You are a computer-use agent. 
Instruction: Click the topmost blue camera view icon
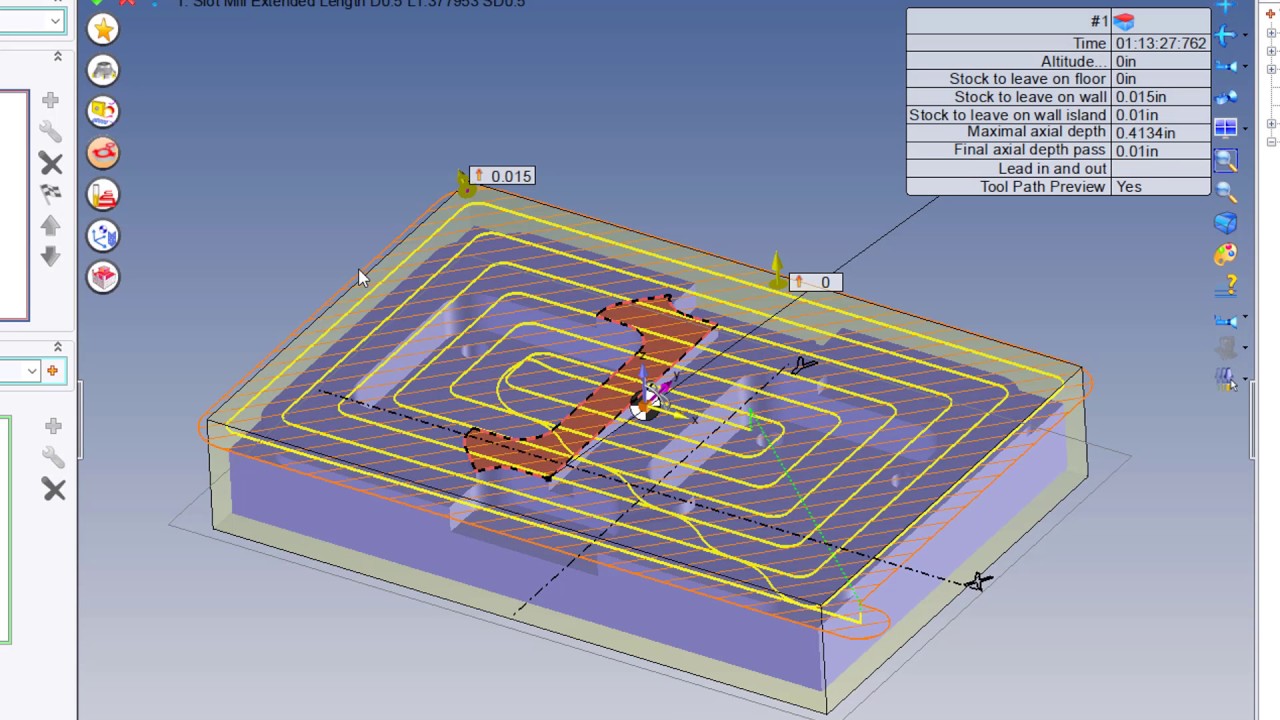[1226, 66]
